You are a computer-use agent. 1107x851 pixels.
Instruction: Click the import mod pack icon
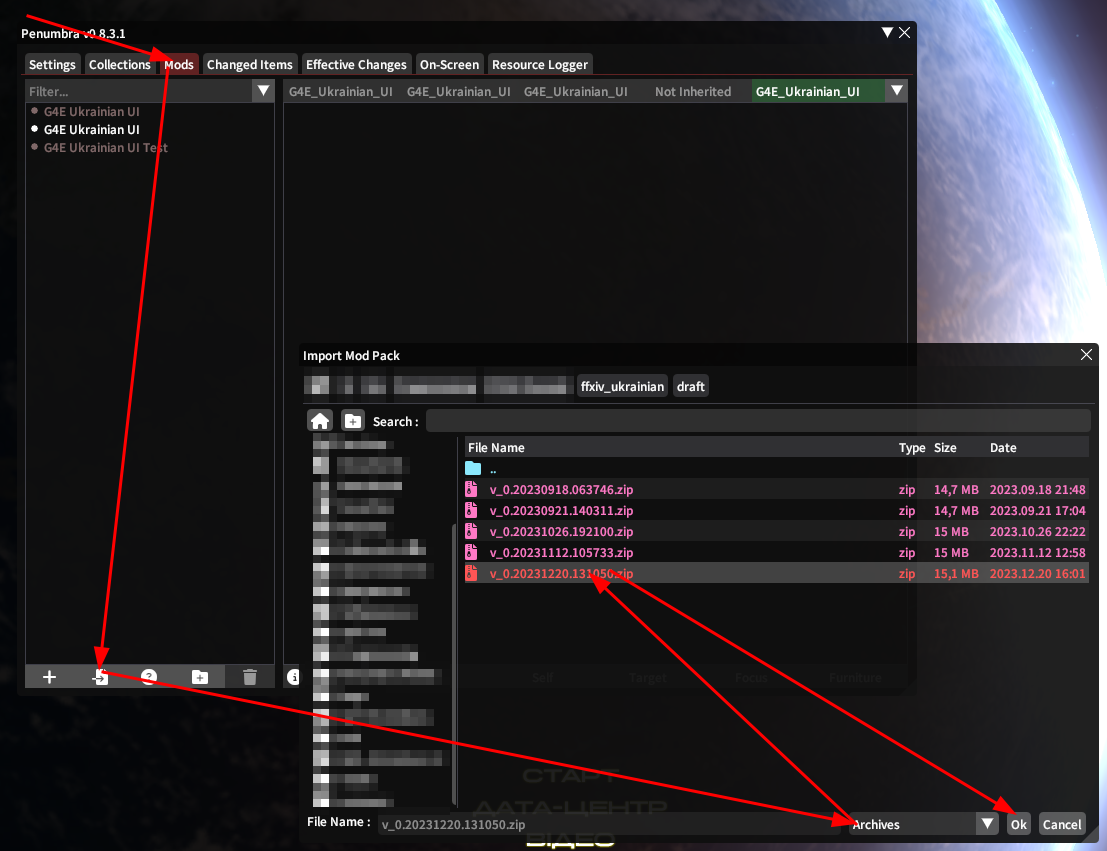click(100, 677)
